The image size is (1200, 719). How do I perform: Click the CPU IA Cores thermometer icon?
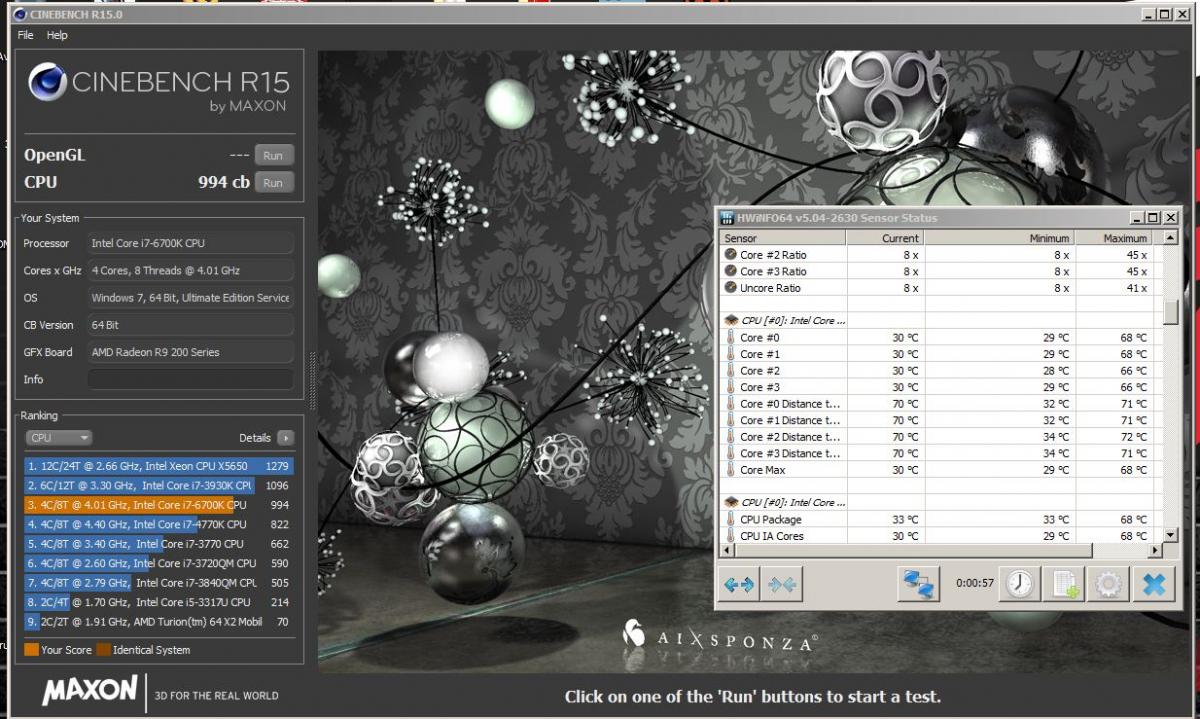click(x=730, y=536)
